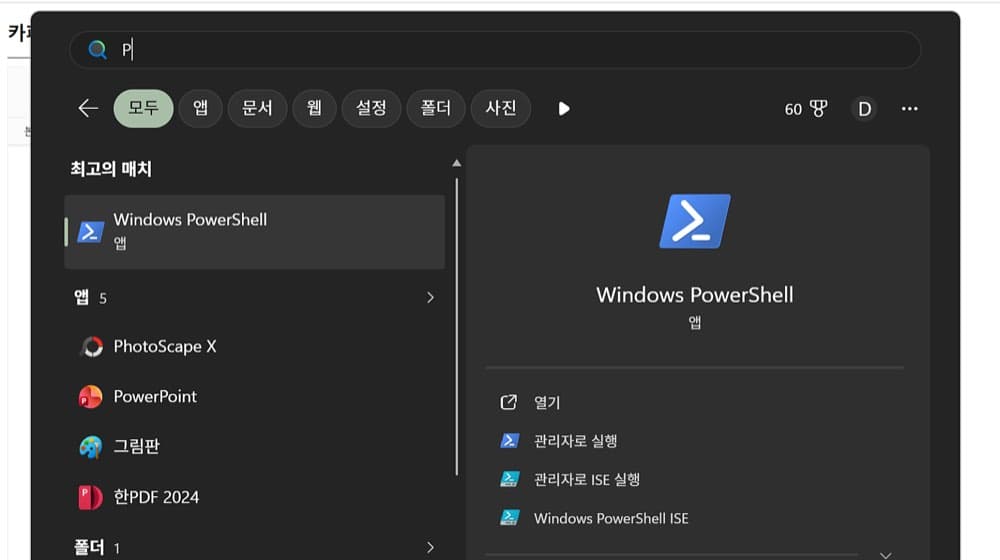Go back with the left arrow
The image size is (1000, 560).
pyautogui.click(x=88, y=108)
